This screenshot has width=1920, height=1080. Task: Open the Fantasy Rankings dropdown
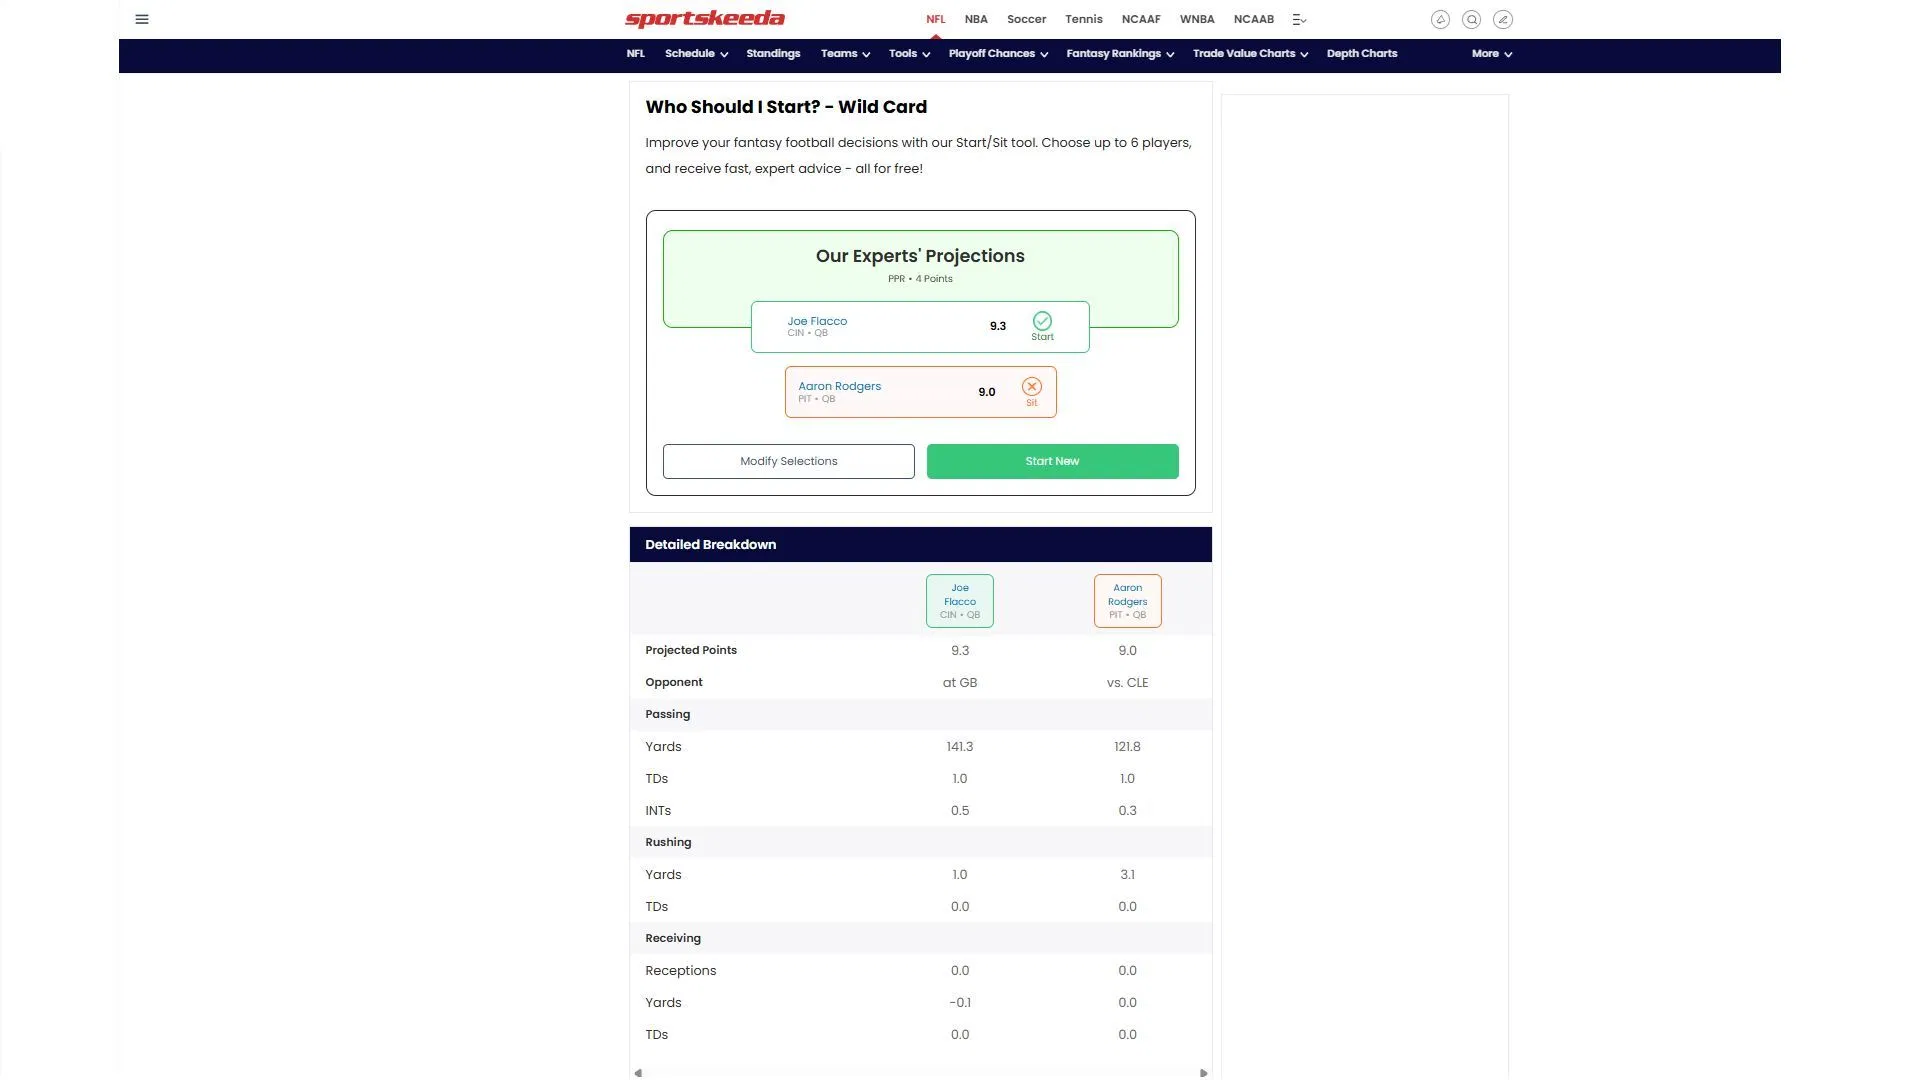click(x=1119, y=54)
